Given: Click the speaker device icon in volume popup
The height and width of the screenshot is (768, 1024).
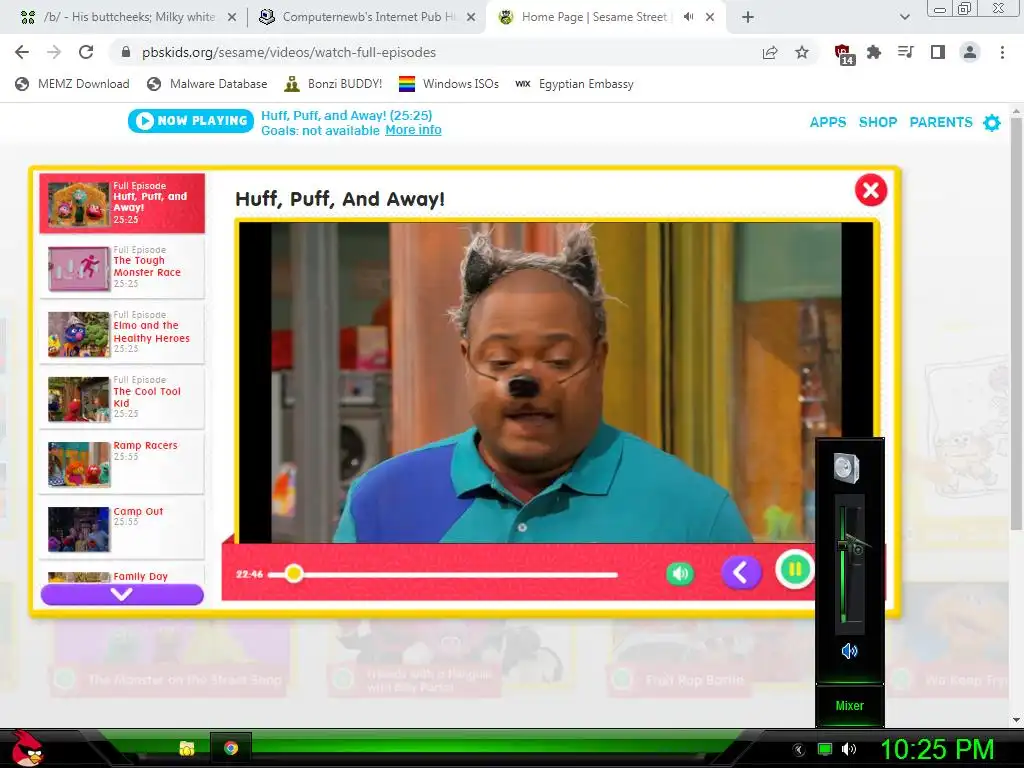Looking at the screenshot, I should (847, 468).
